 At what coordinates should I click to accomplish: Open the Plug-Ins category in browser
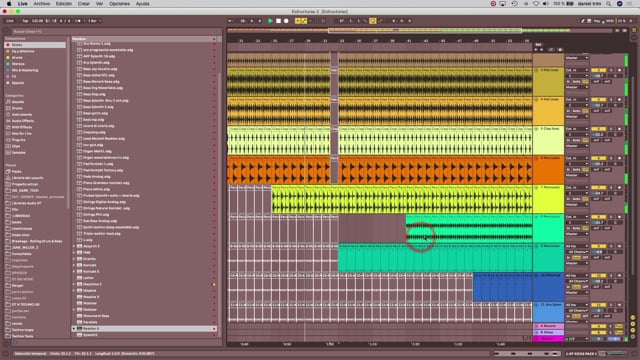(x=18, y=140)
